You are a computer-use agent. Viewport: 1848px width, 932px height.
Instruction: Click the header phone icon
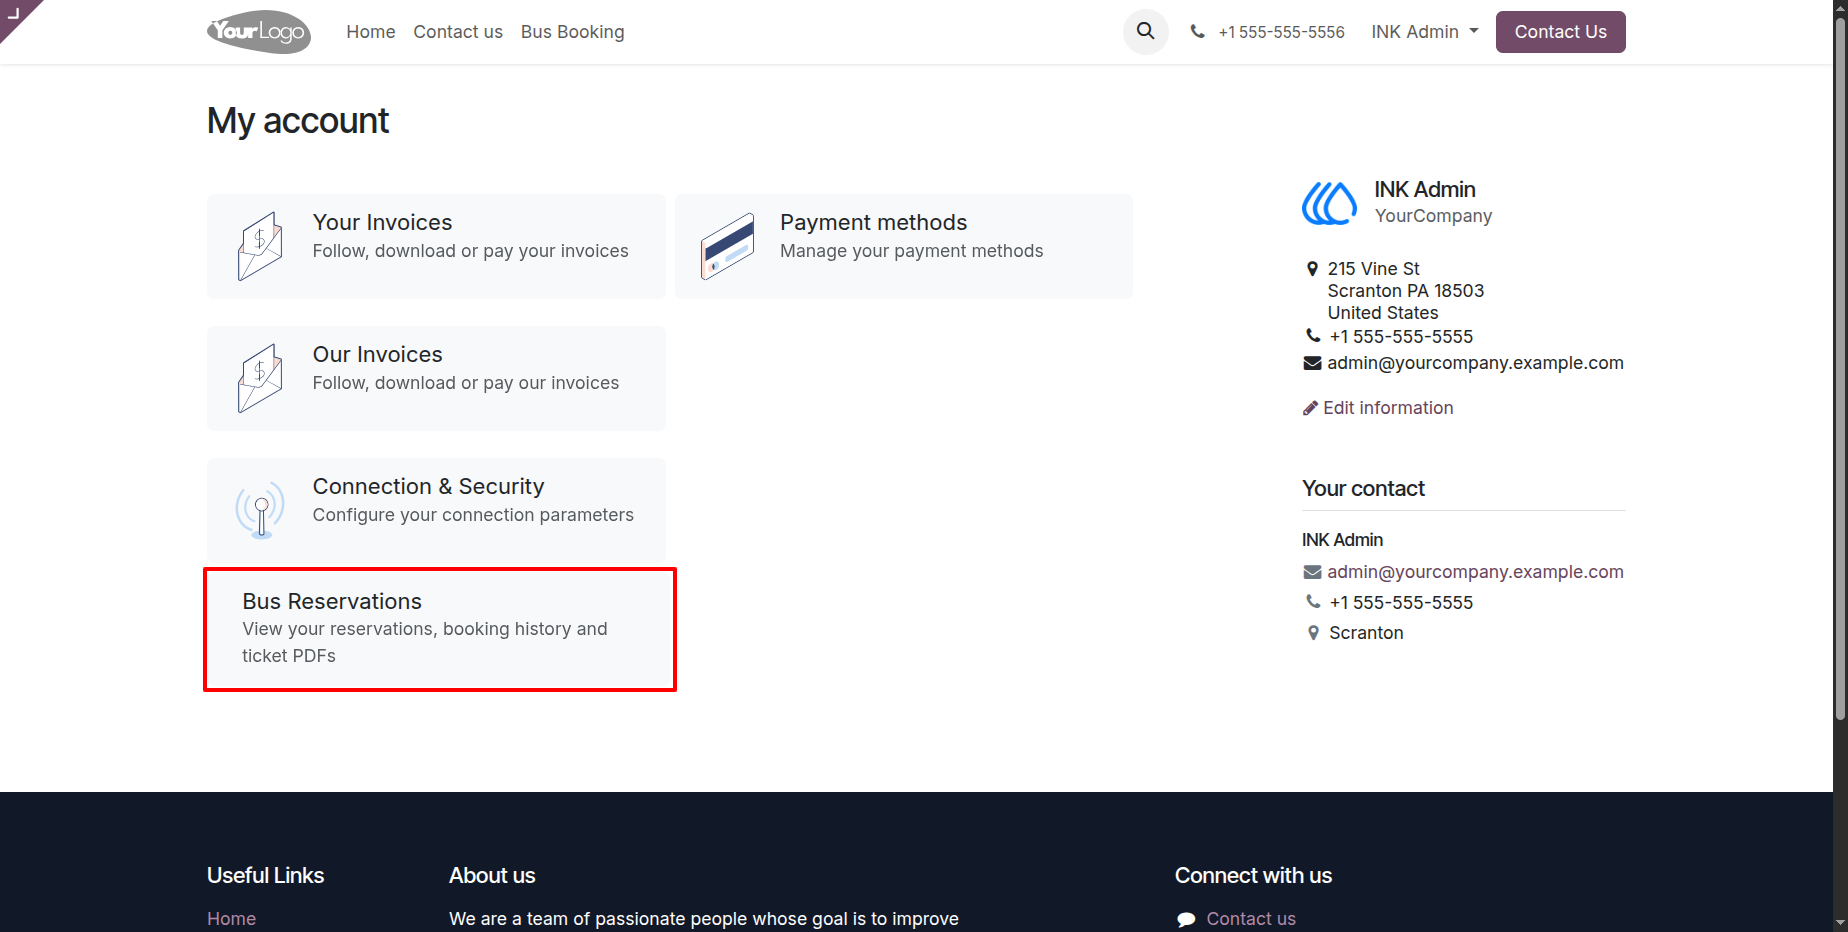[x=1197, y=32]
